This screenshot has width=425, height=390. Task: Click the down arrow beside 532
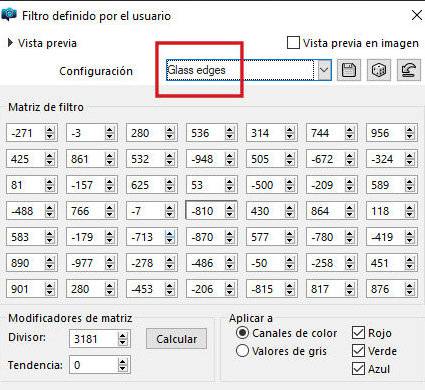tap(170, 162)
